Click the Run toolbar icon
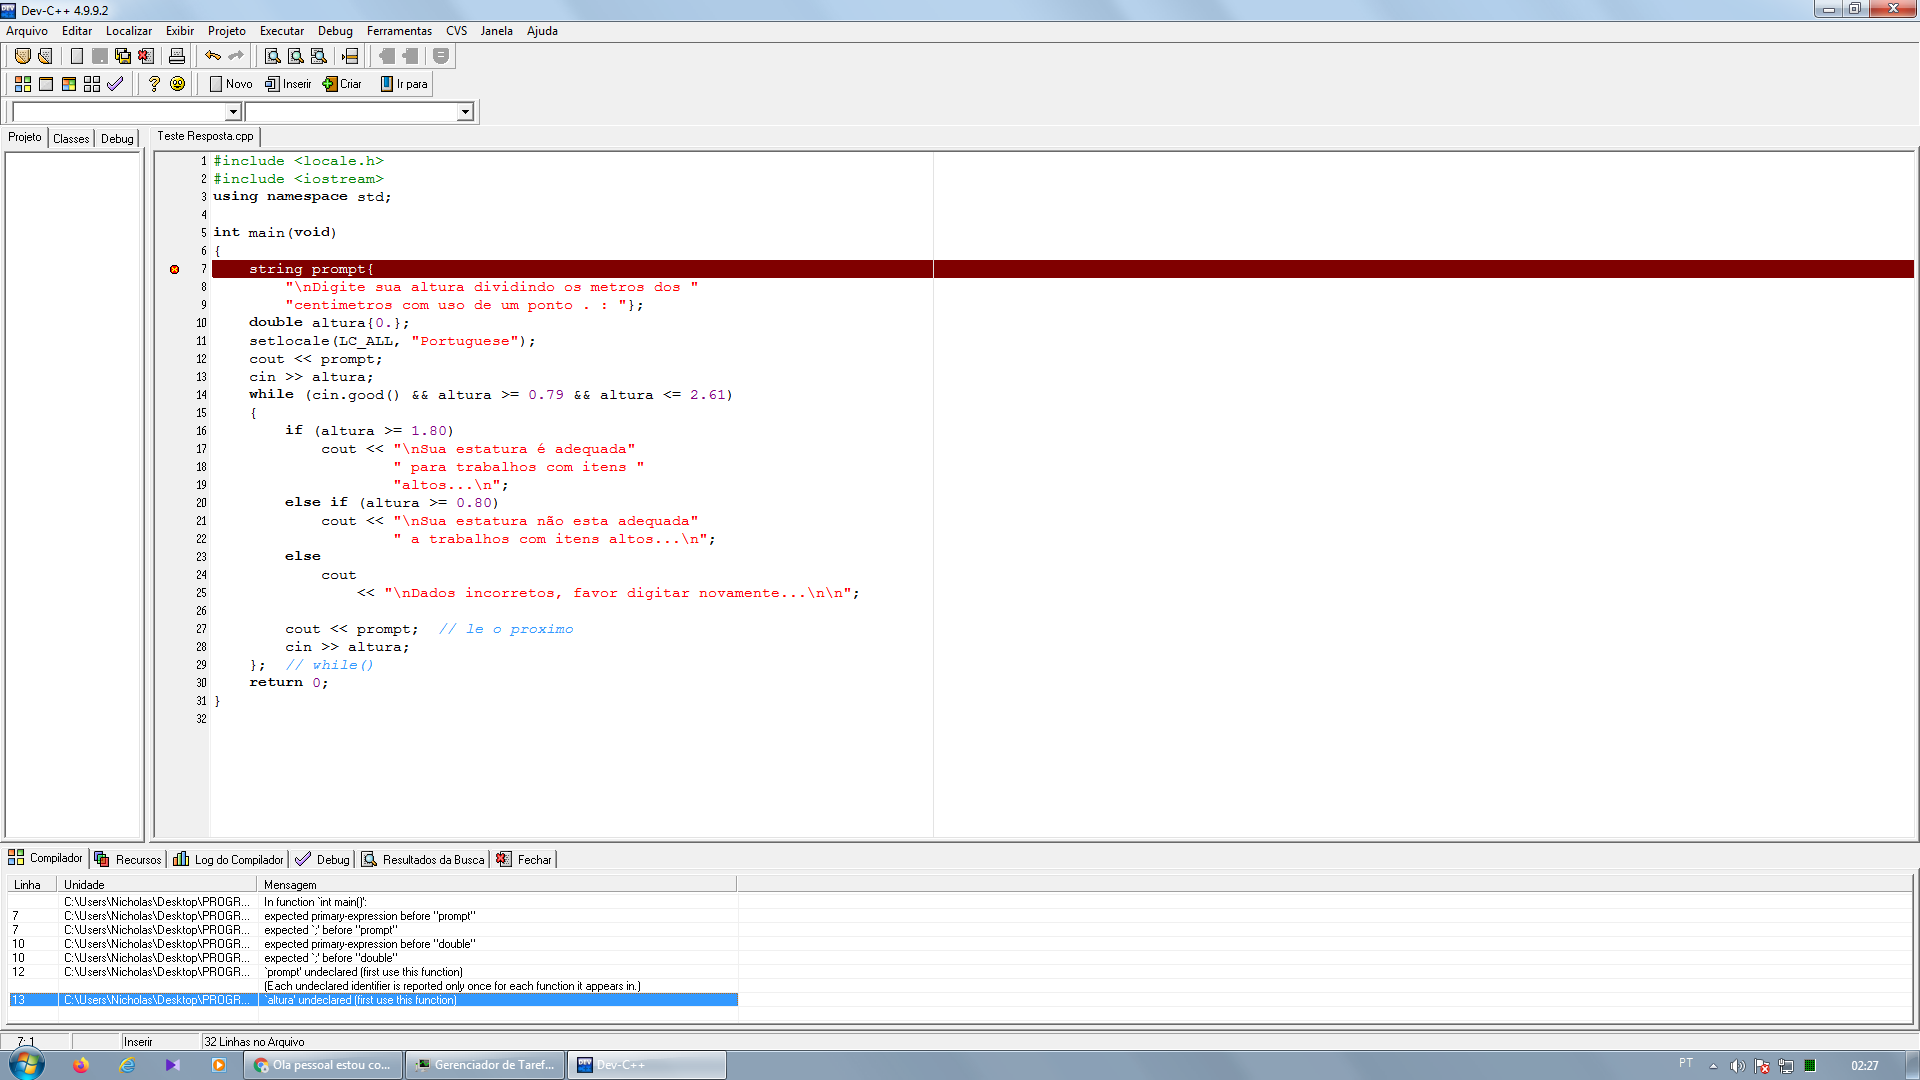This screenshot has height=1080, width=1920. (45, 84)
